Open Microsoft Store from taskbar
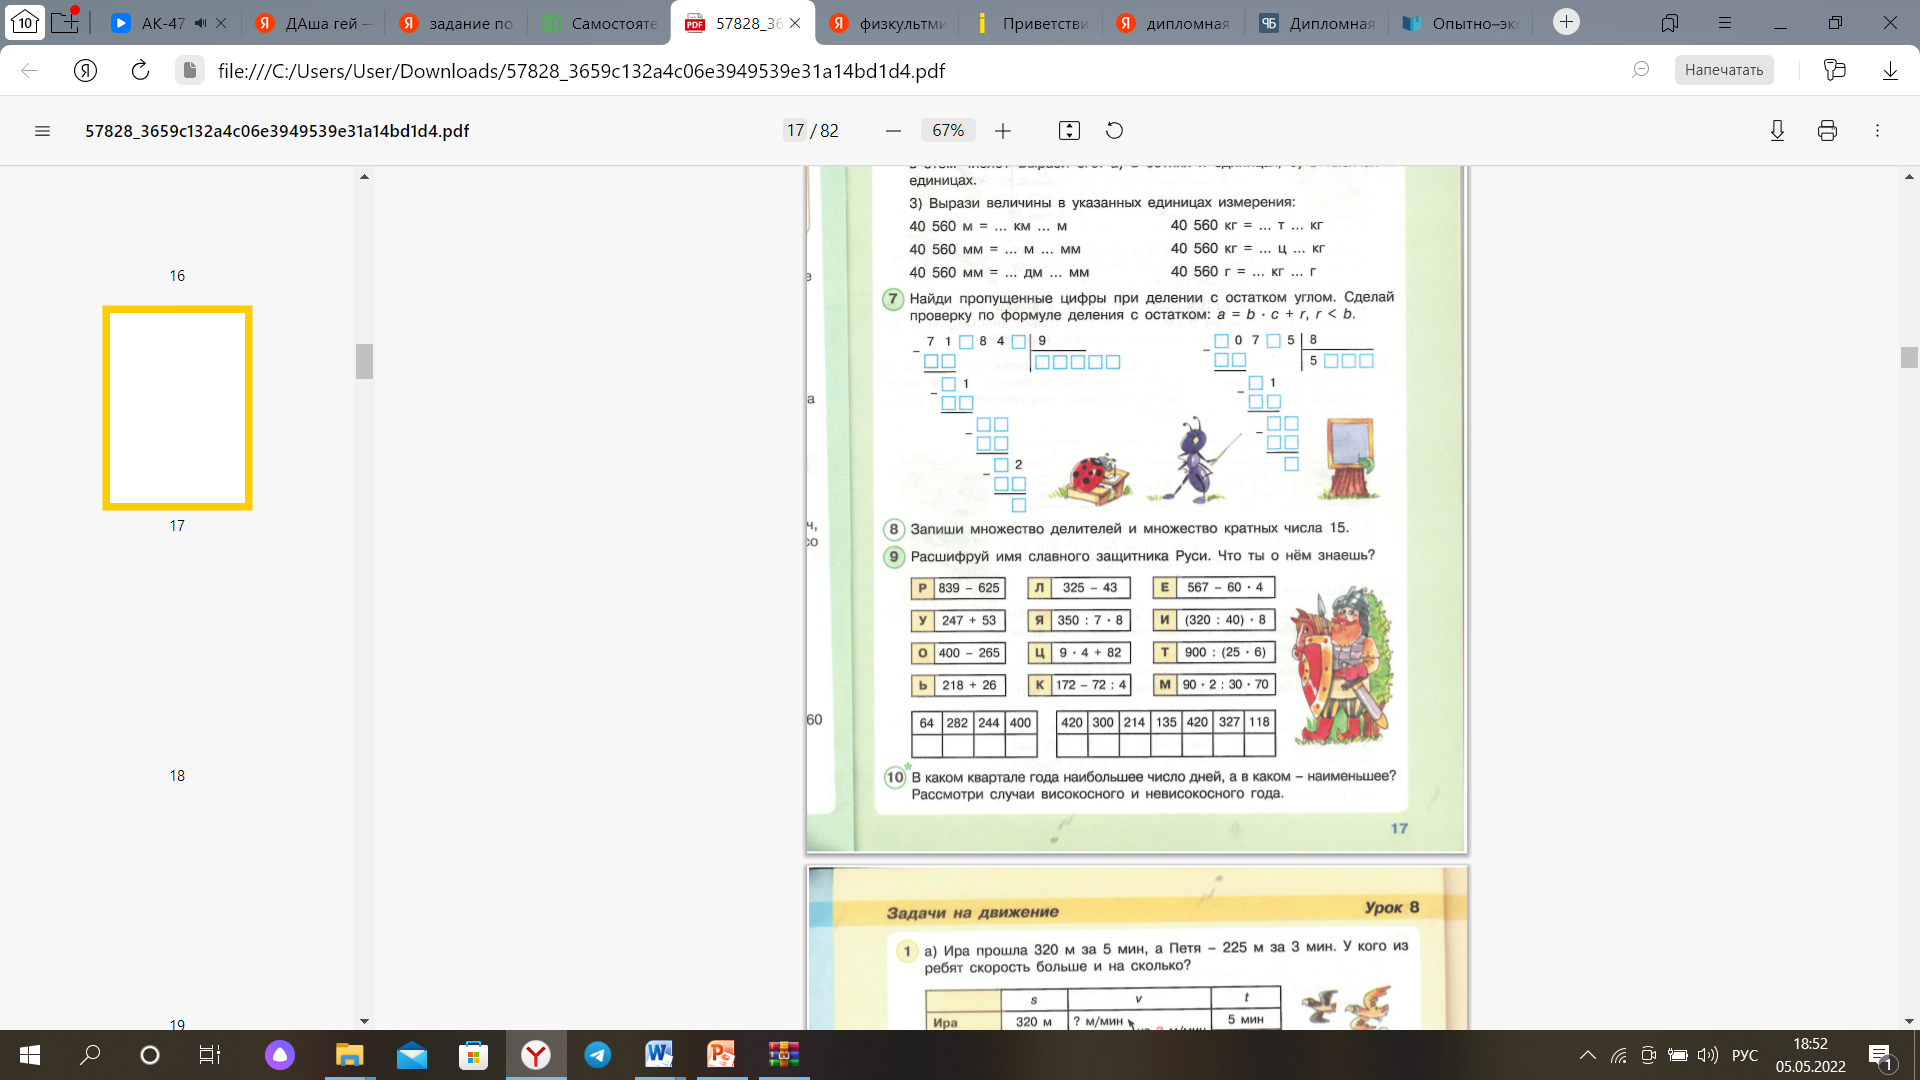1920x1080 pixels. (x=473, y=1055)
